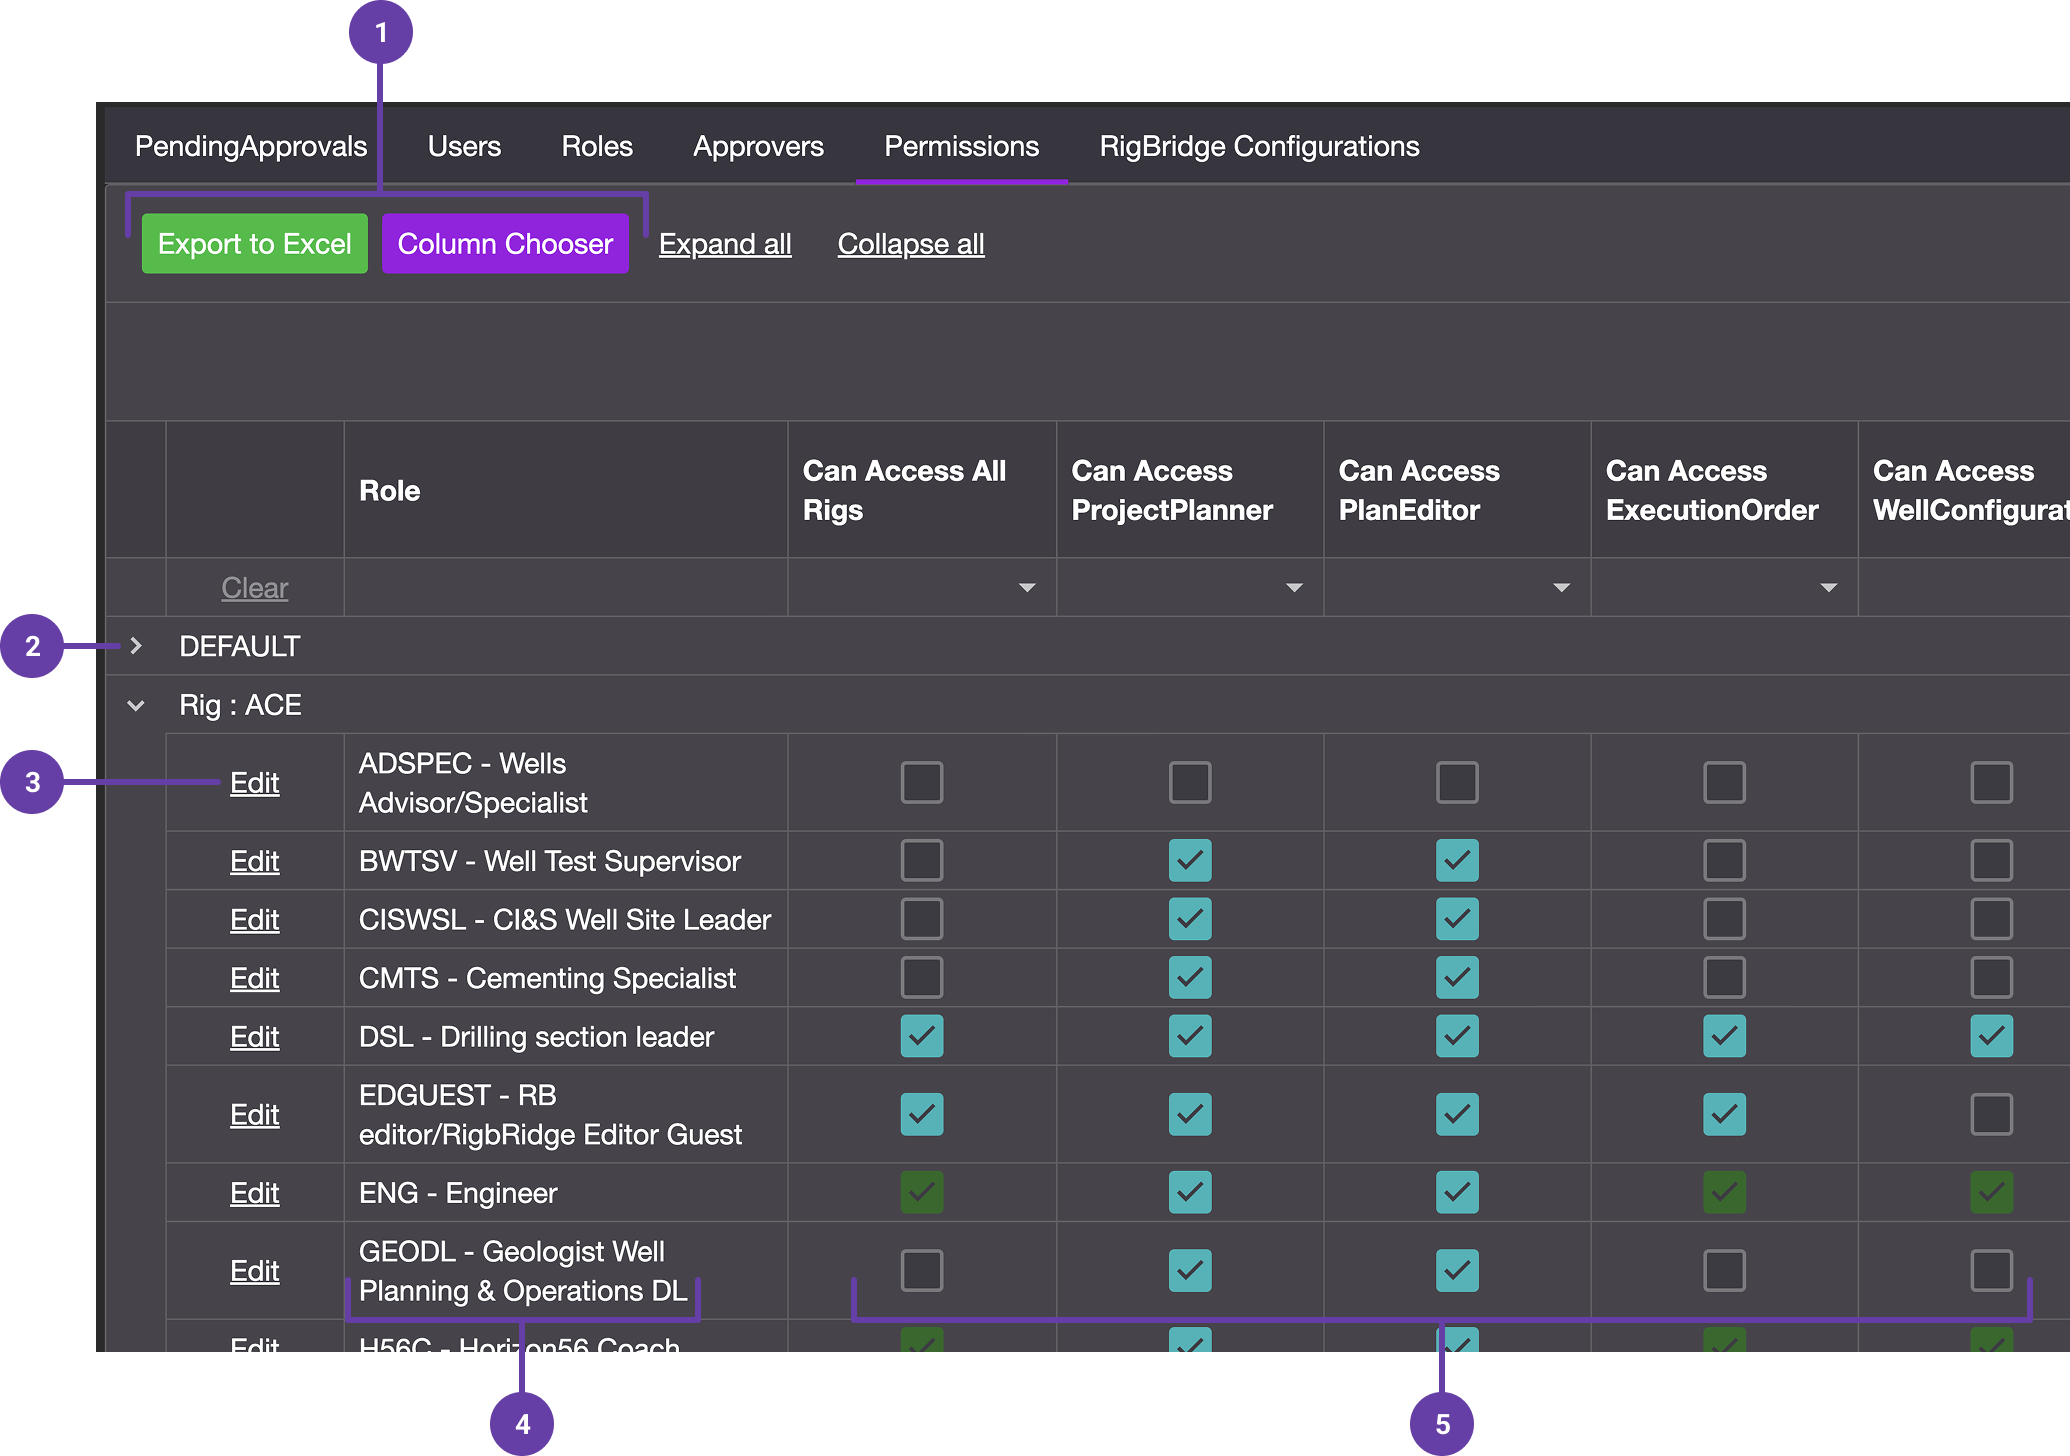Click the Collapse all link

911,244
